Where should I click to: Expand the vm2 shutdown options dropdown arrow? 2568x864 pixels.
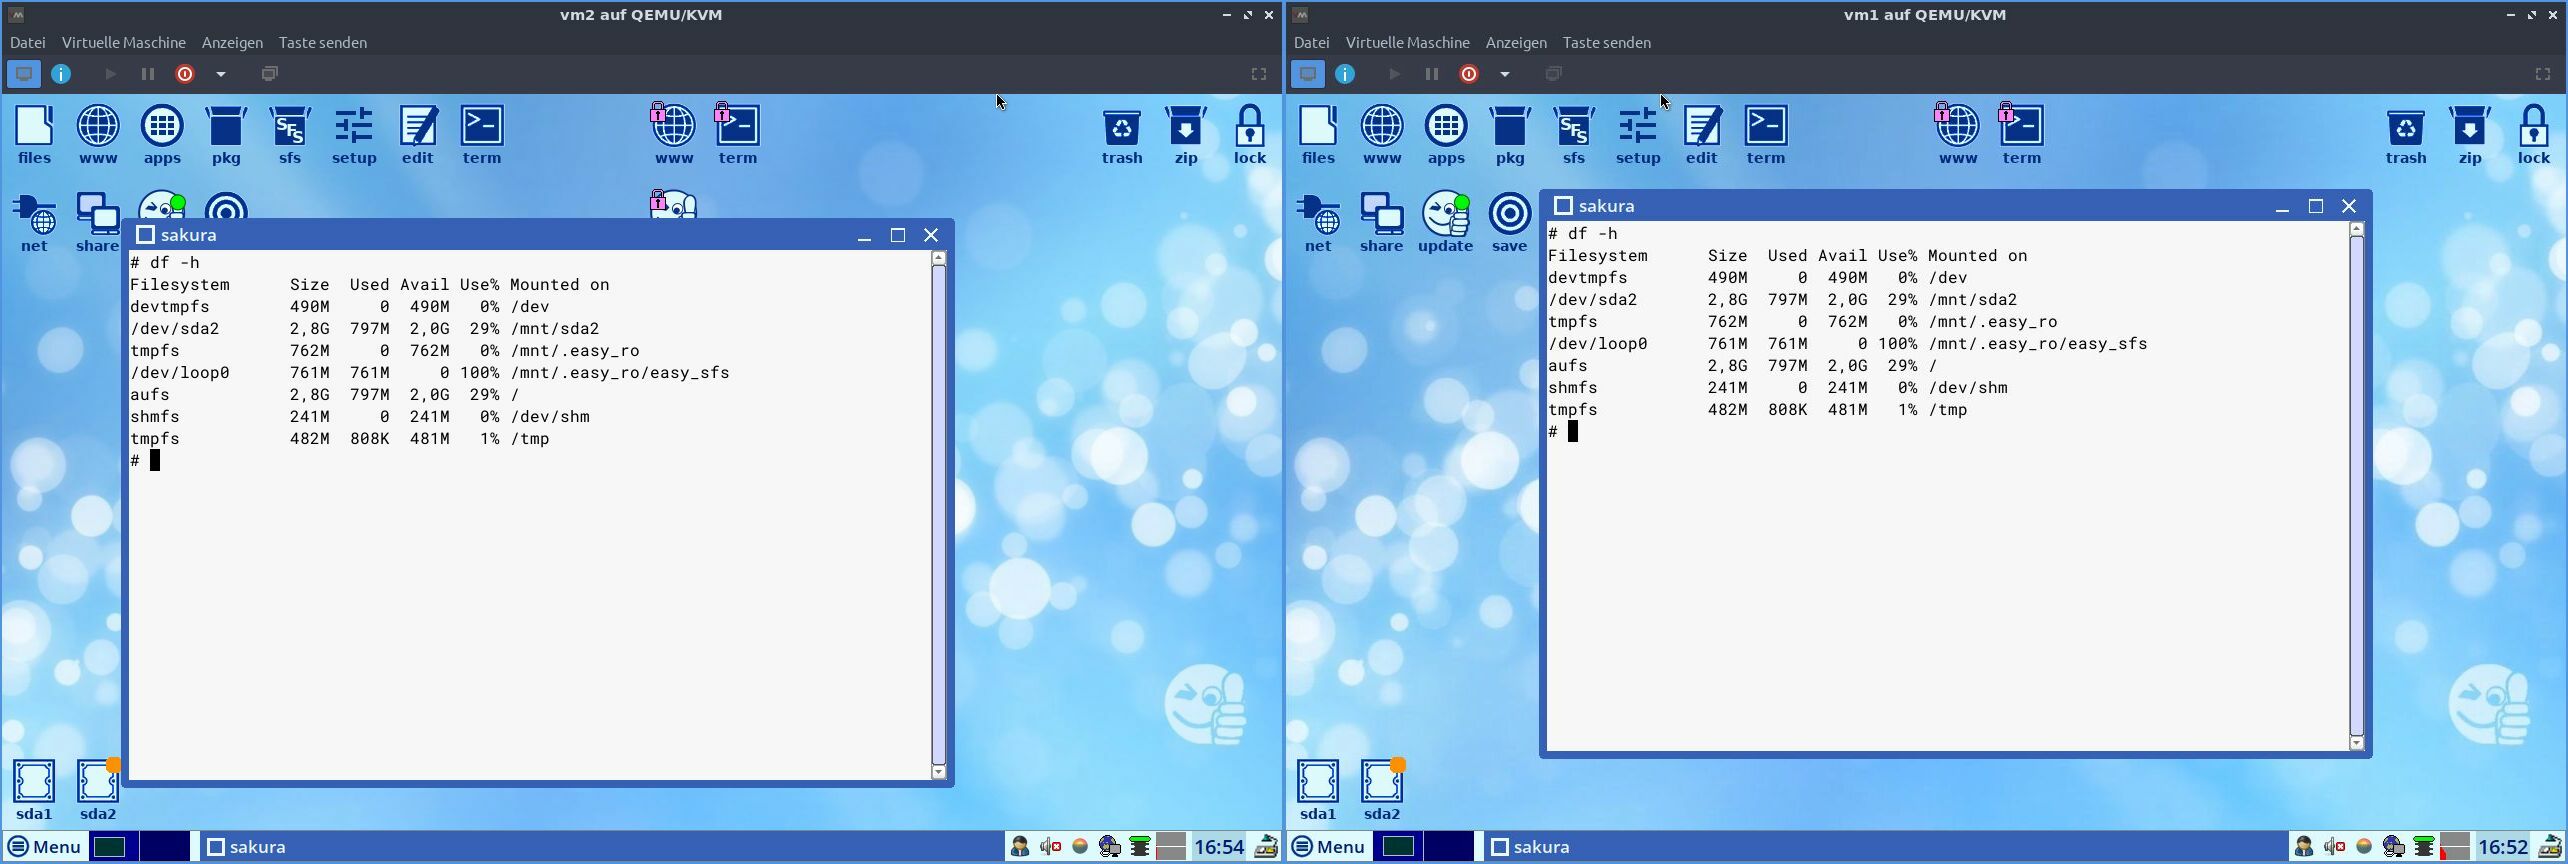[x=221, y=74]
